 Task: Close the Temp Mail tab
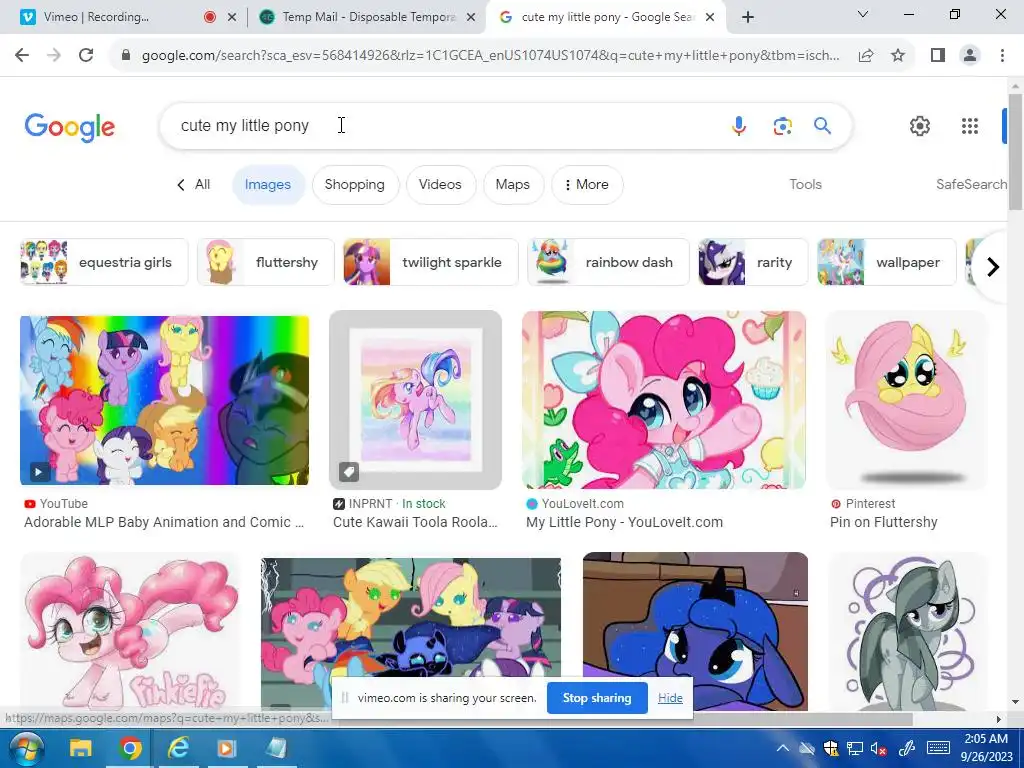coord(470,17)
